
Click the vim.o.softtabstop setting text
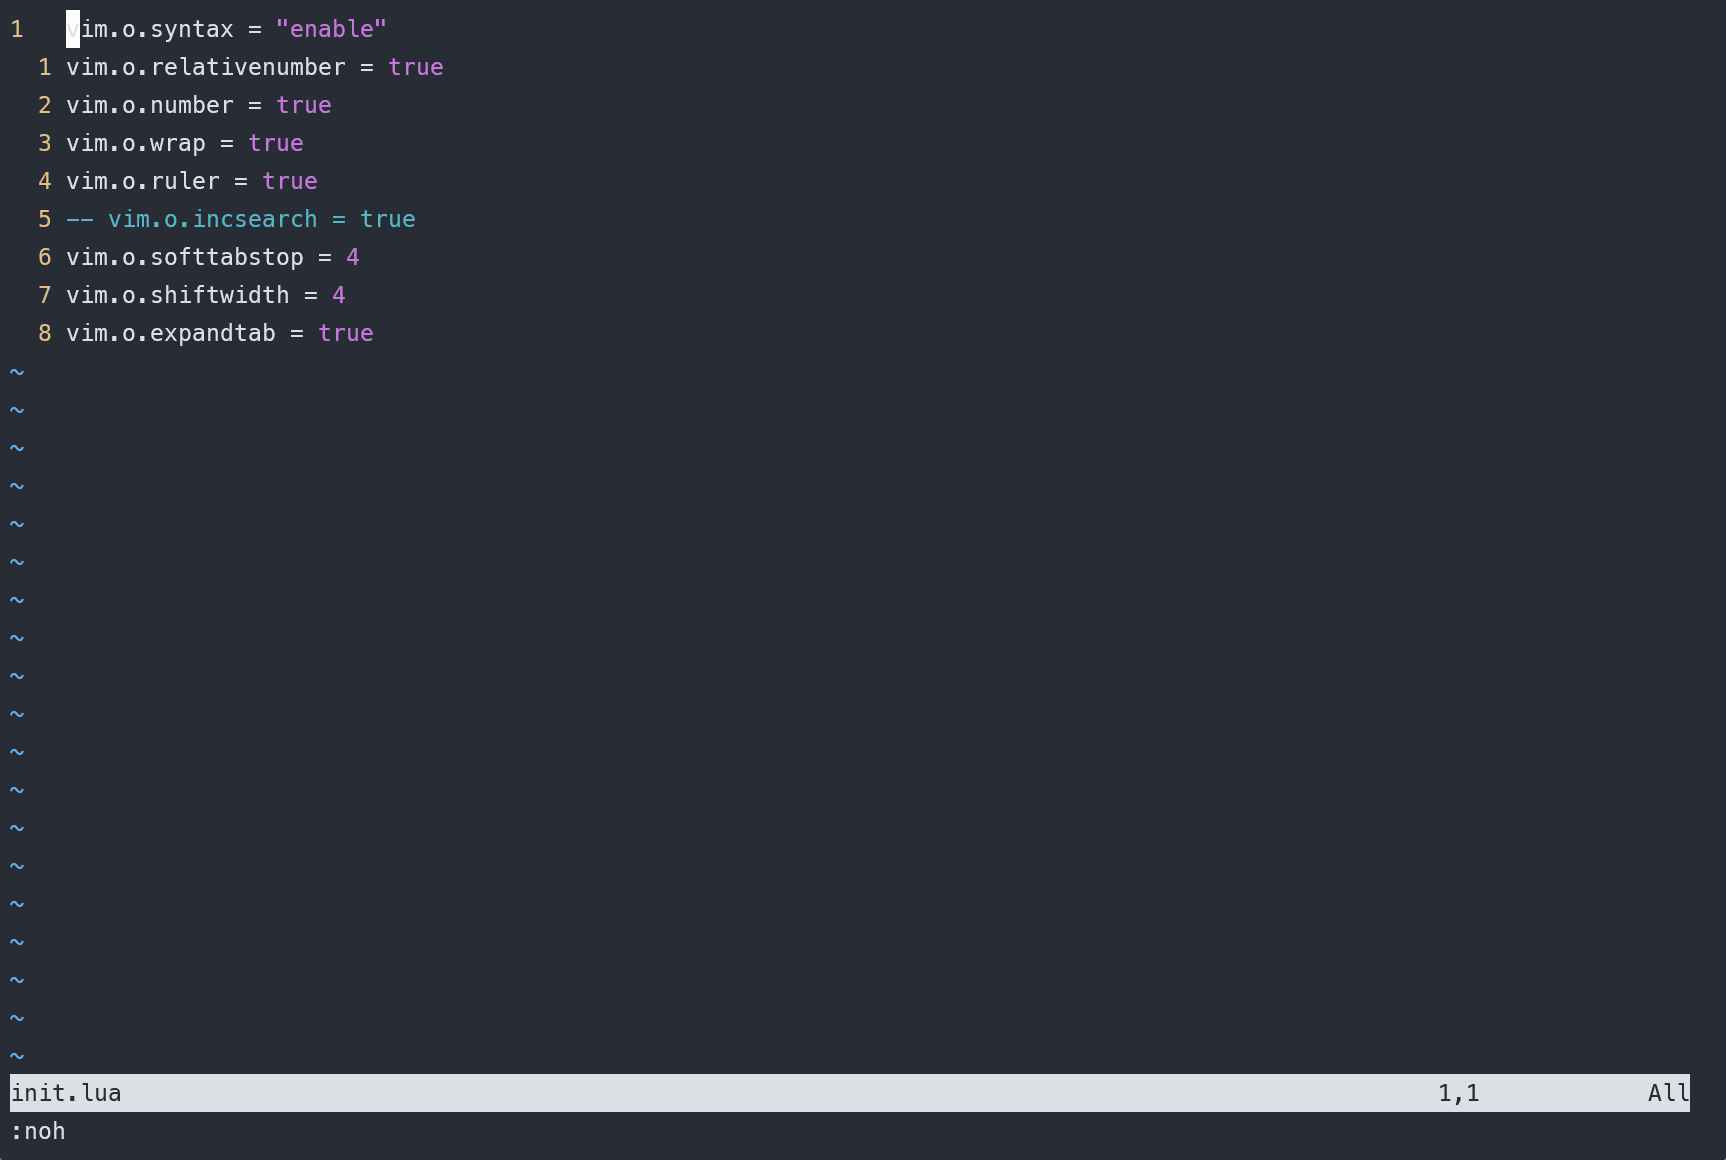click(x=185, y=257)
